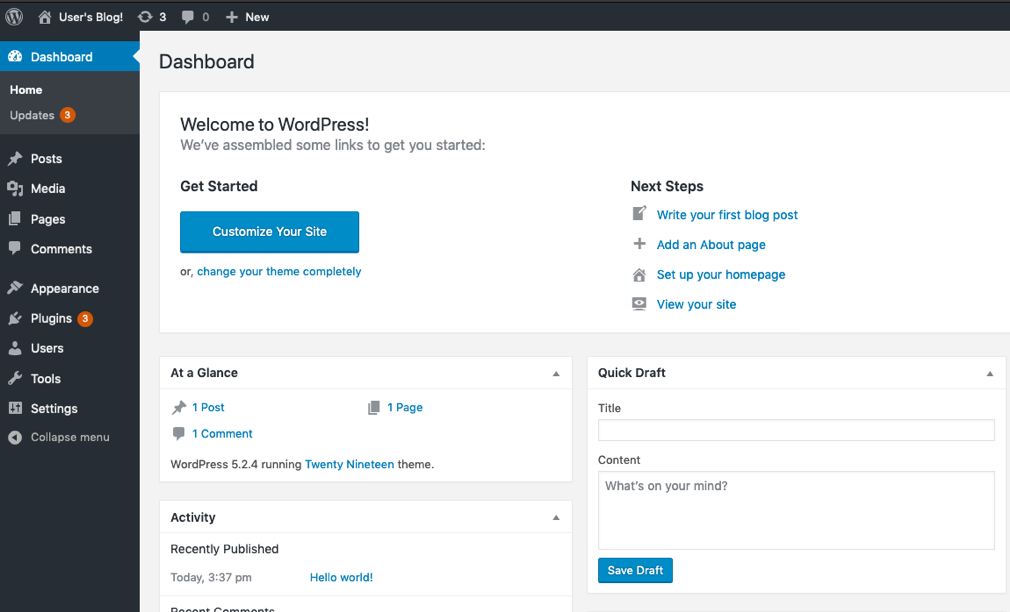The image size is (1010, 612).
Task: Check updates using the refresh icon
Action: tap(147, 16)
